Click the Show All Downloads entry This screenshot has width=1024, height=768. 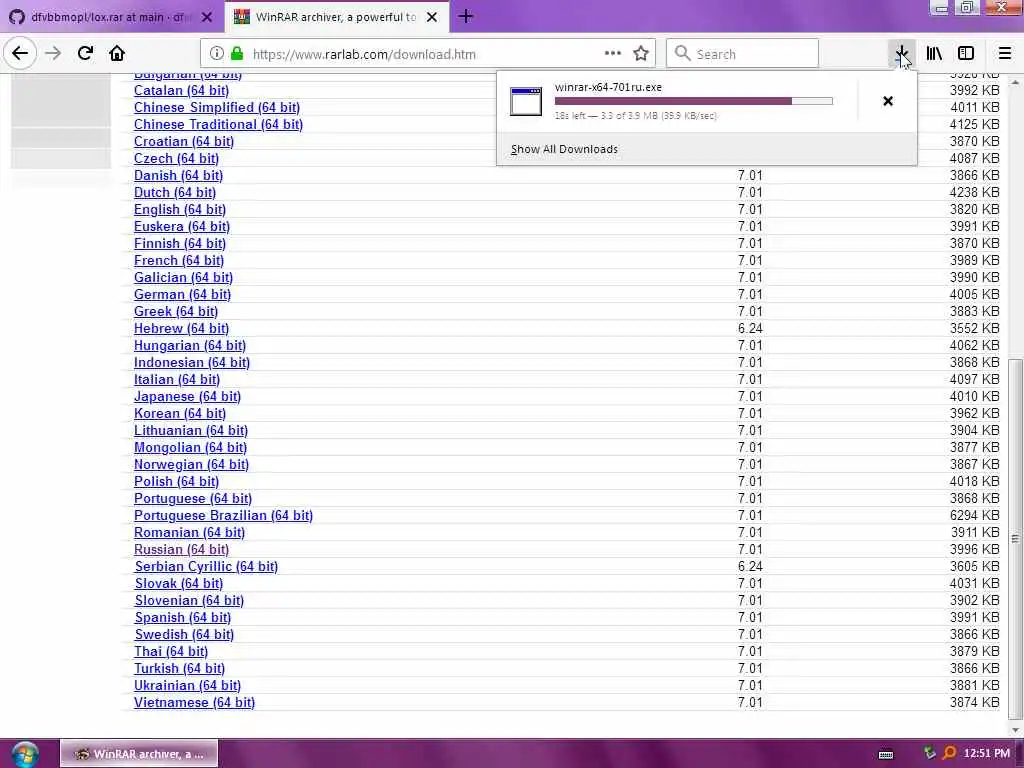point(564,149)
